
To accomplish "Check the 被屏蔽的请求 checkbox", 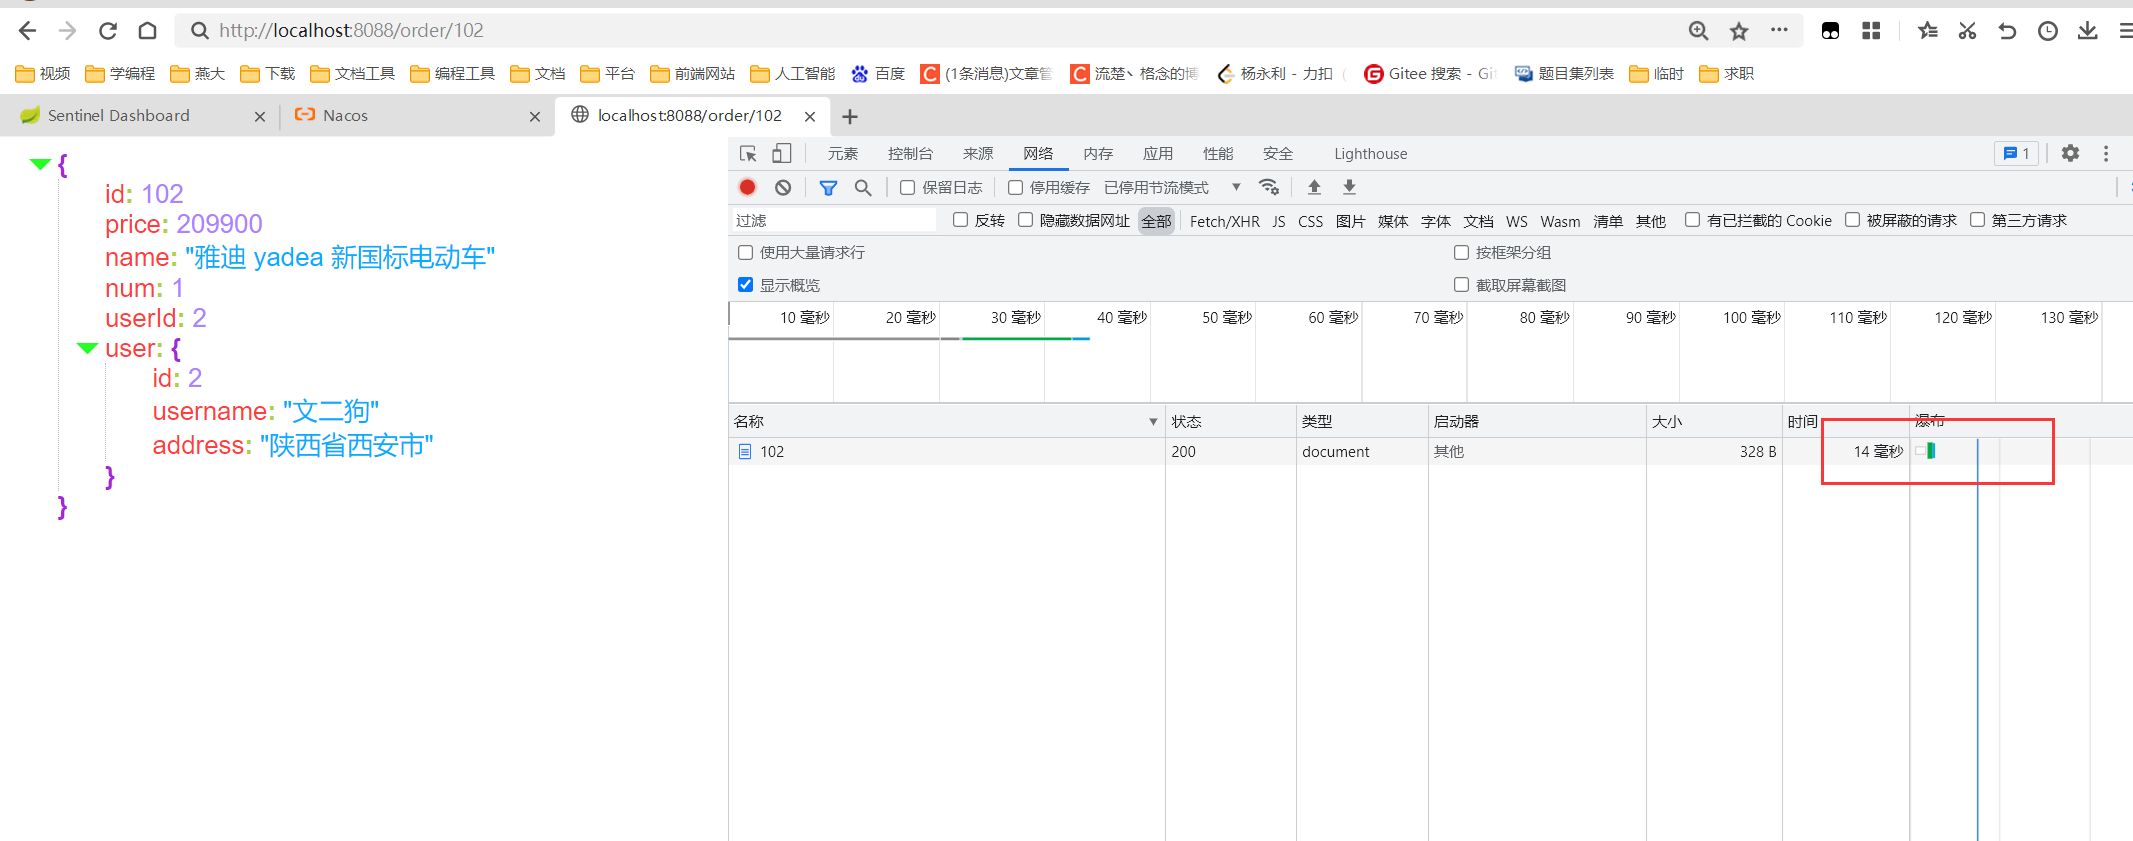I will coord(1852,220).
